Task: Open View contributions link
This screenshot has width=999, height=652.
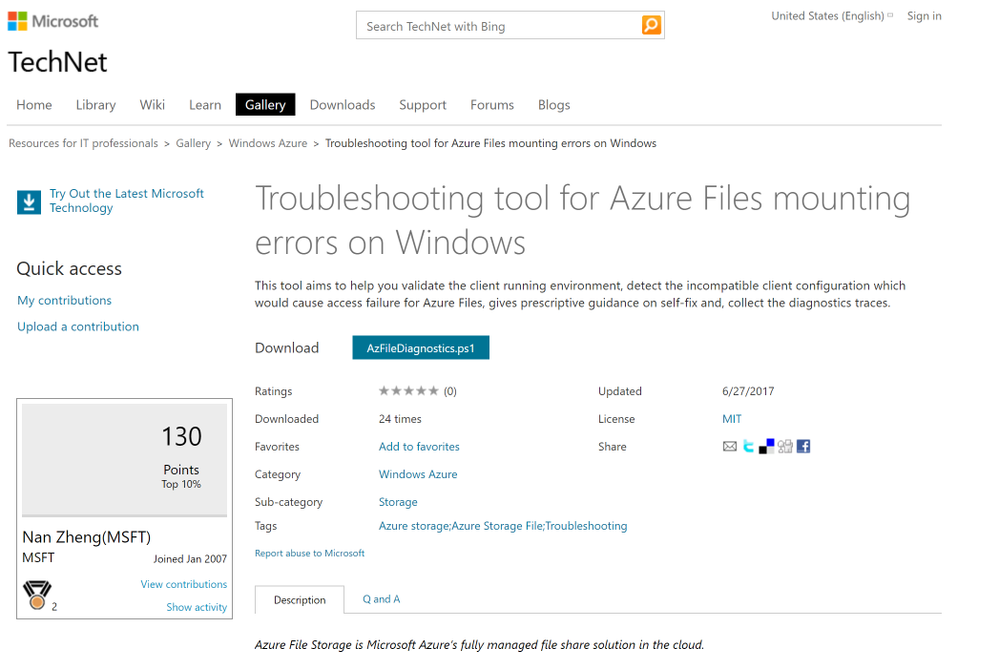Action: [x=183, y=584]
